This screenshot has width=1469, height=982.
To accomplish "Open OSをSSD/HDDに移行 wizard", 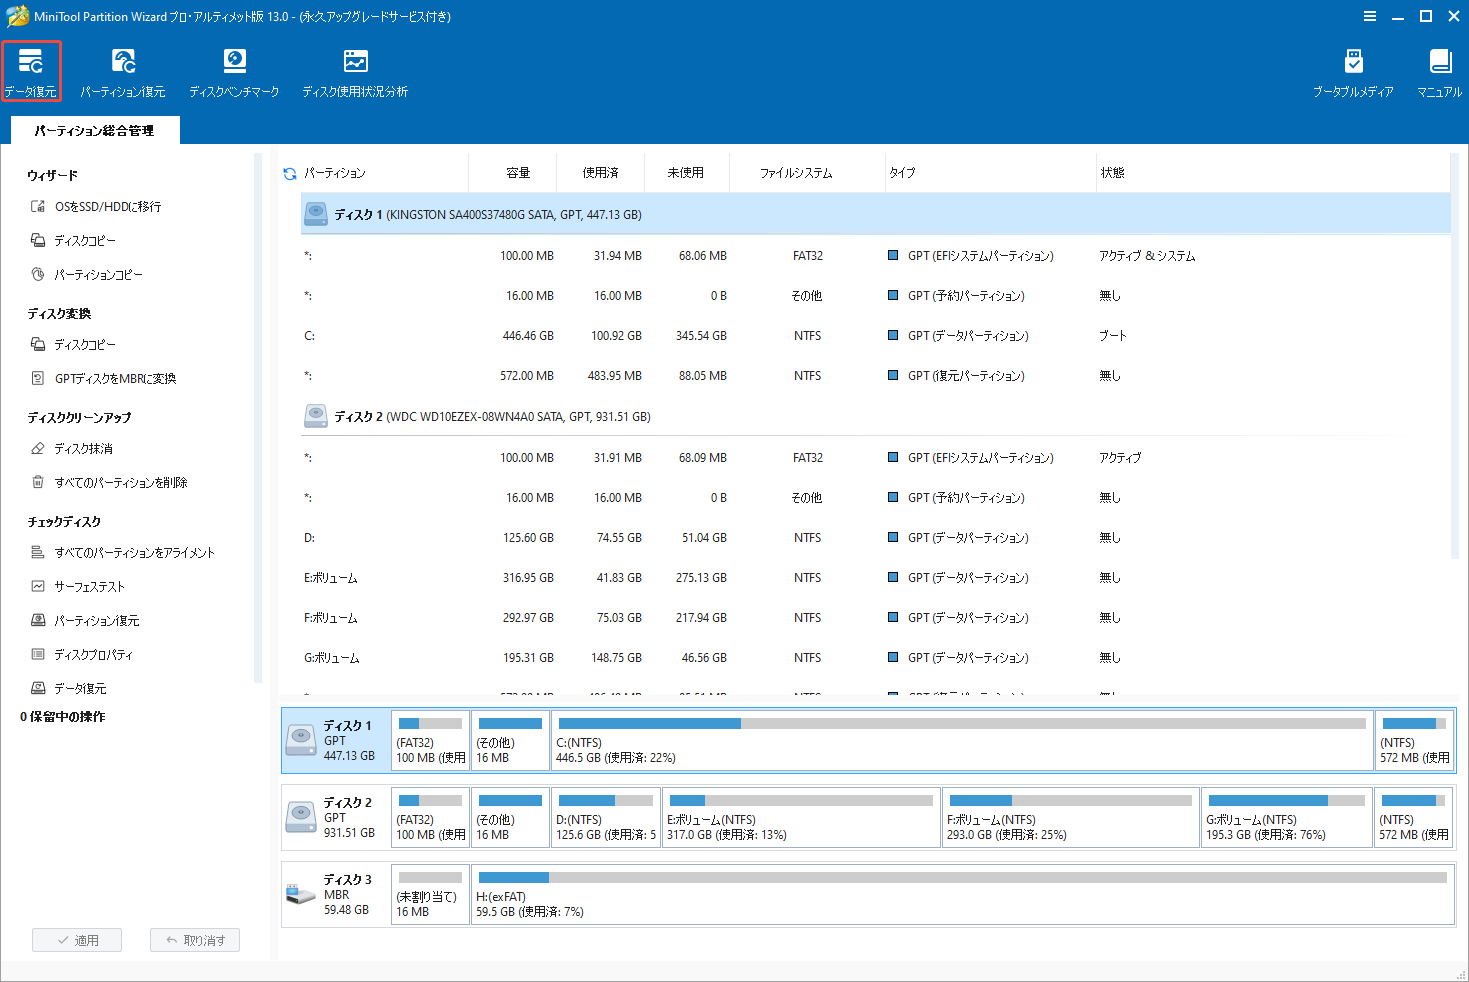I will (x=106, y=206).
